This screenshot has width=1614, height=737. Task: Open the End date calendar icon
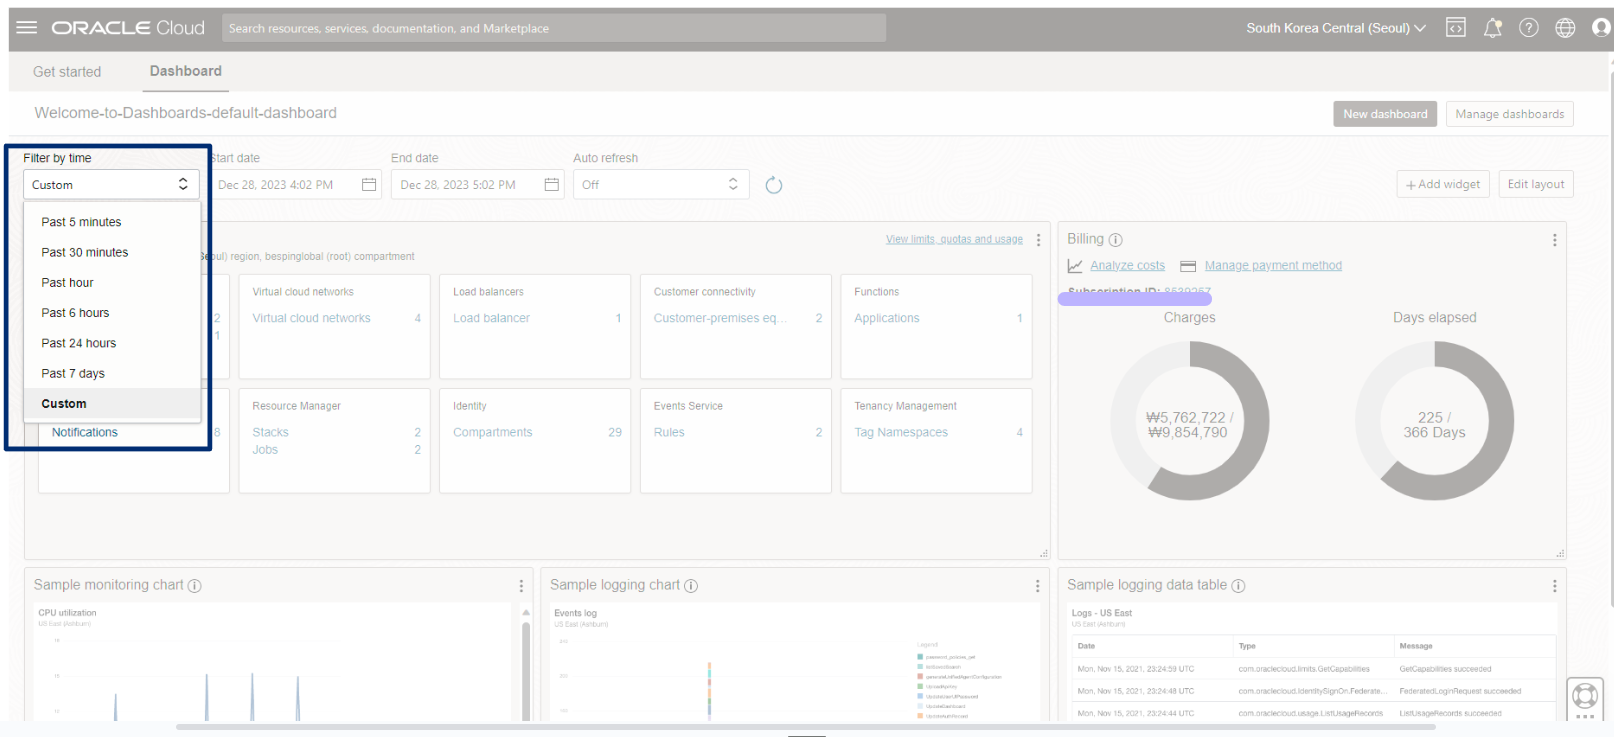point(552,185)
